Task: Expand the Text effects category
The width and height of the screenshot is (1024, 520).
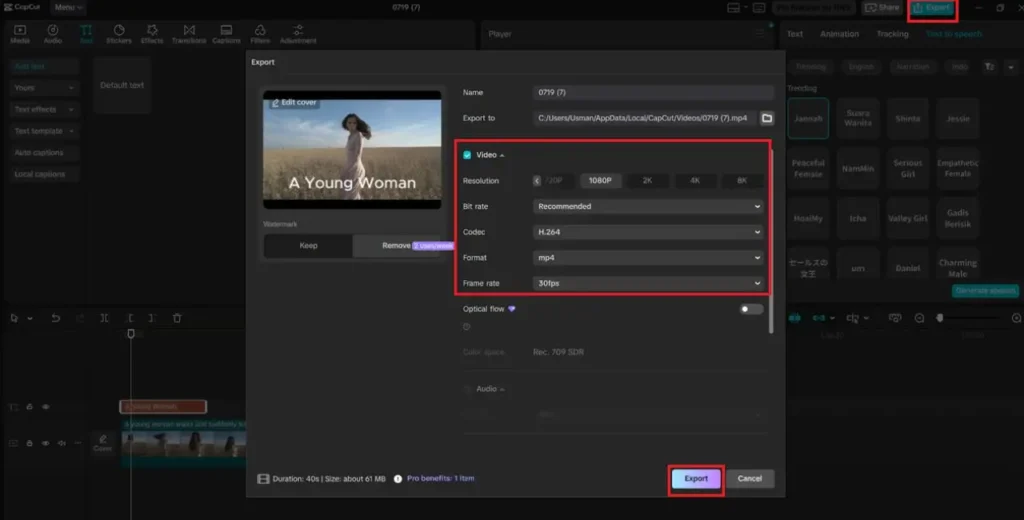Action: (44, 109)
